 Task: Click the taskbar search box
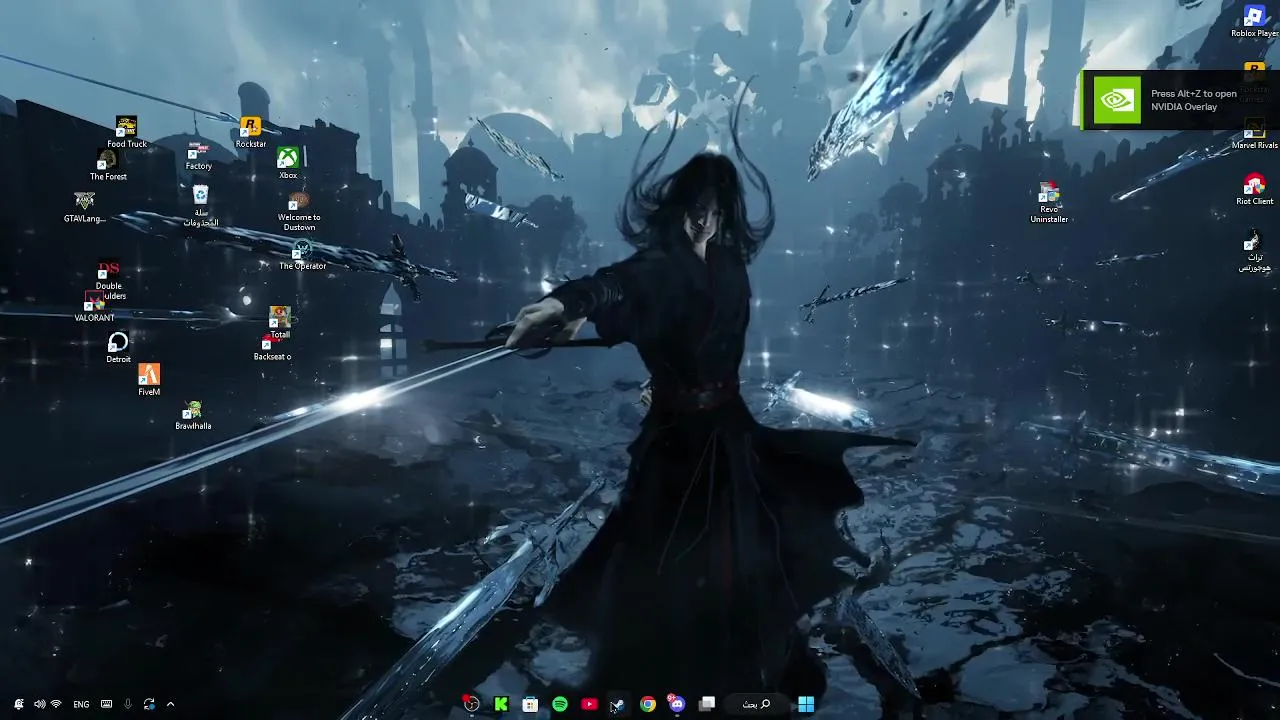tap(755, 704)
